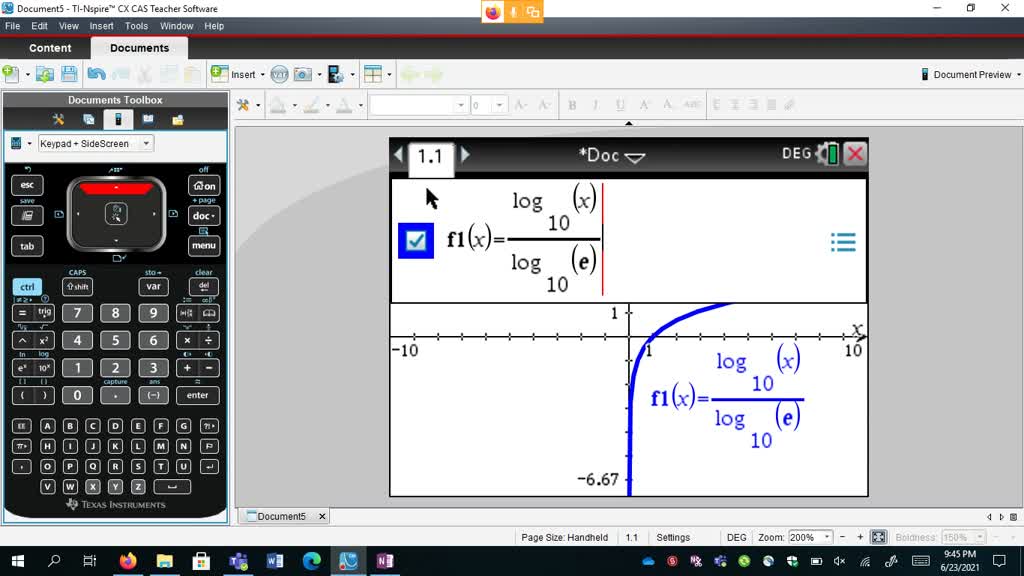Screen dimensions: 1024x576
Task: Toggle the ctrl key on the keypad
Action: click(27, 287)
